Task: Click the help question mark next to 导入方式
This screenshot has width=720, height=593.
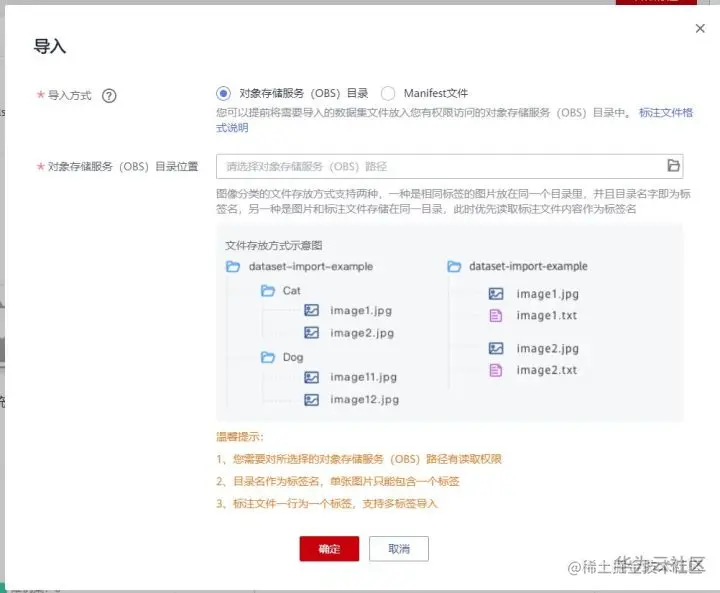Action: (x=109, y=96)
